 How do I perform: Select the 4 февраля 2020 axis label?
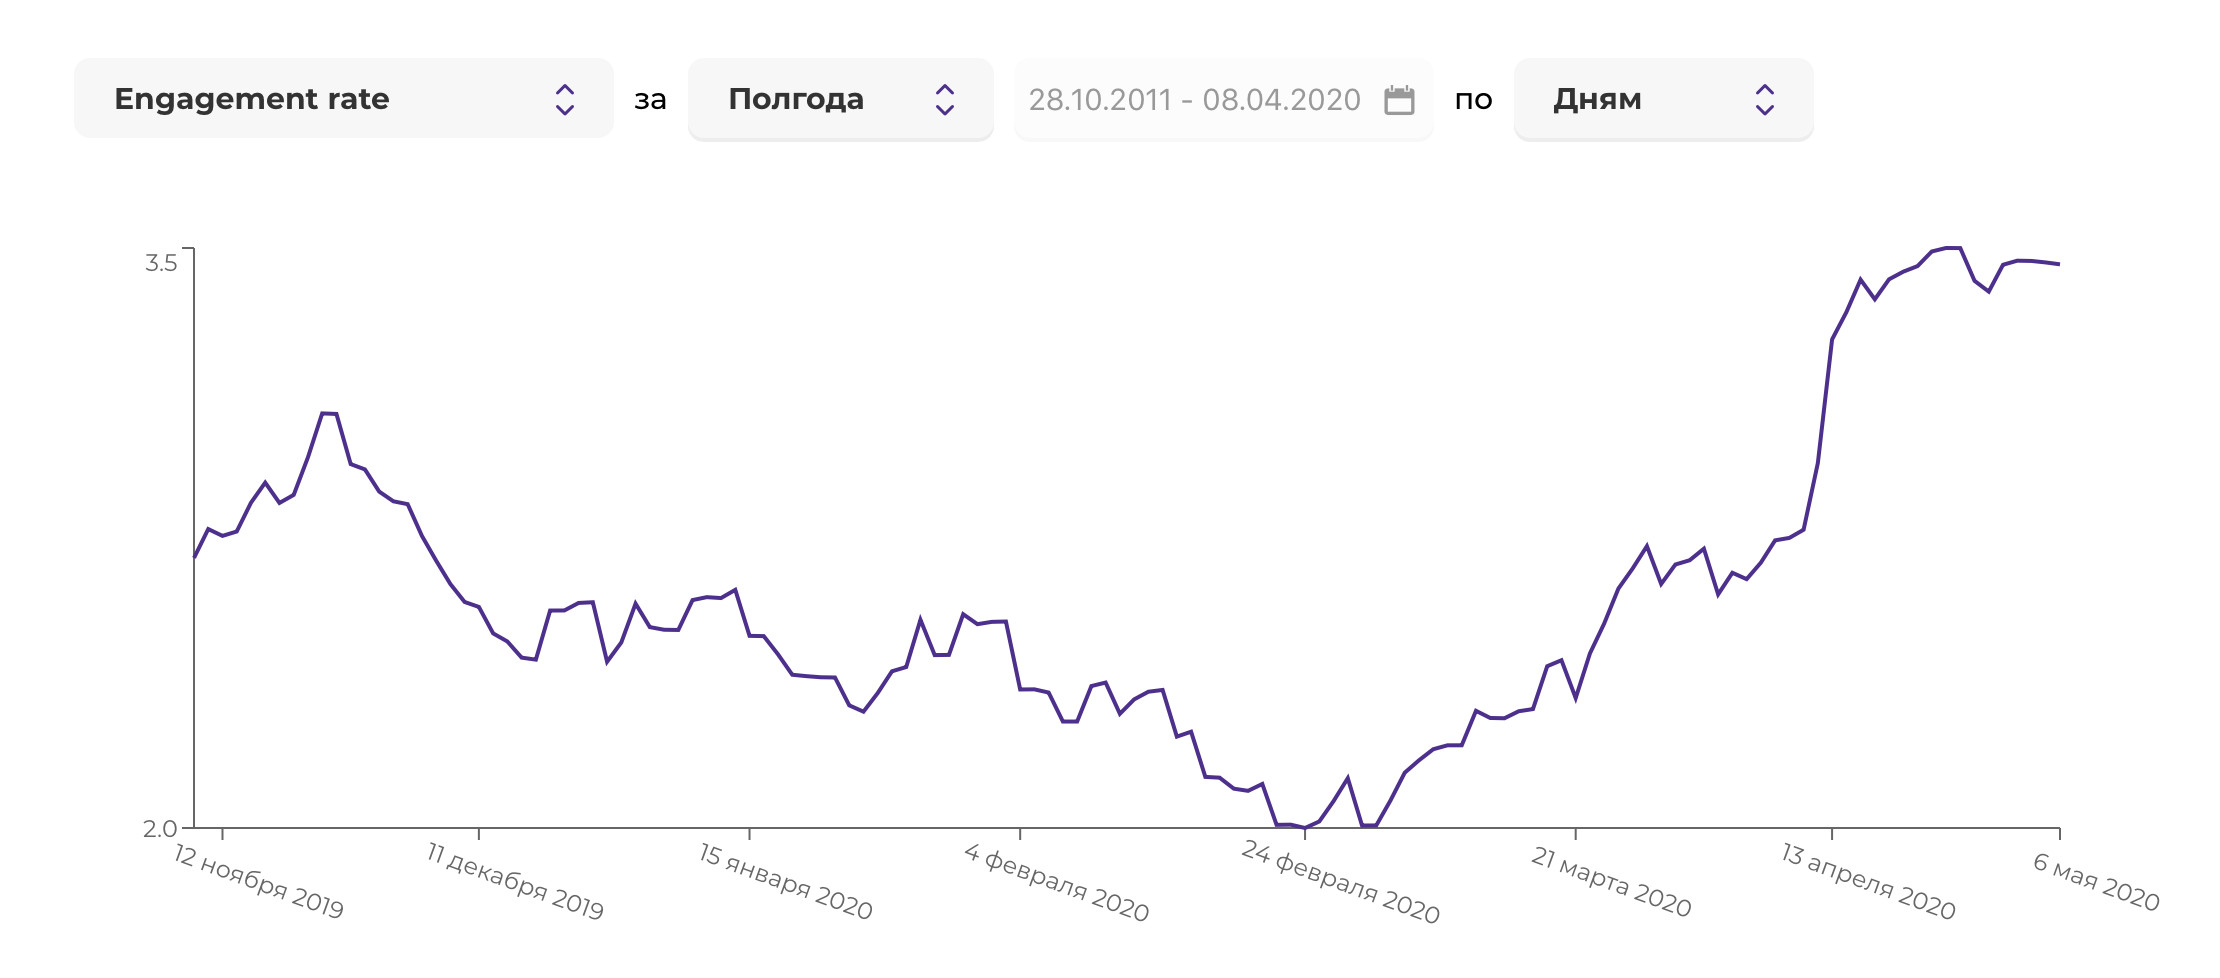tap(1056, 881)
